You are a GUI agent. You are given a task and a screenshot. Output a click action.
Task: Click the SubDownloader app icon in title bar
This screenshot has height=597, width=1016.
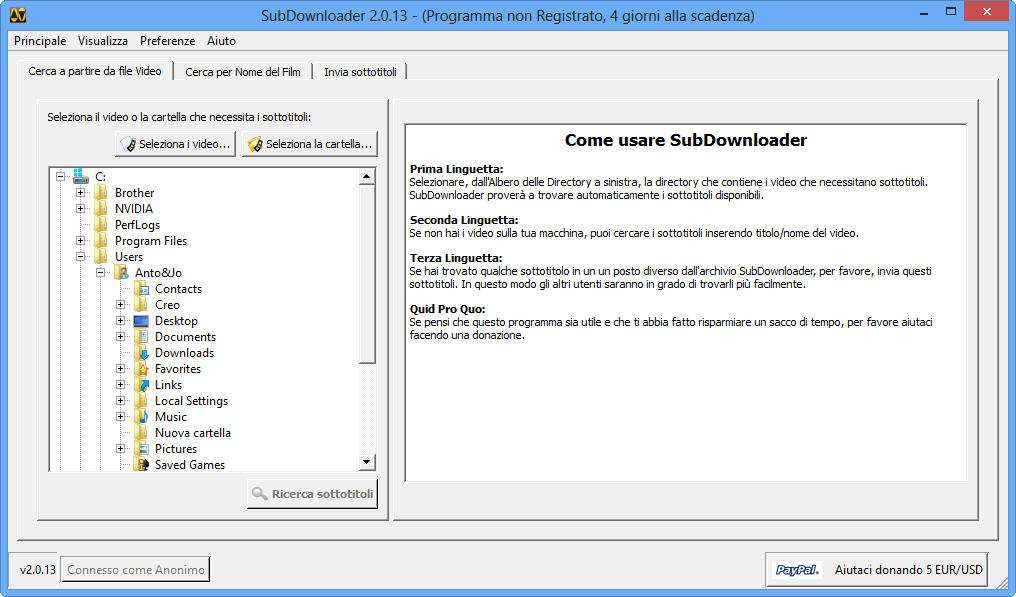[18, 15]
